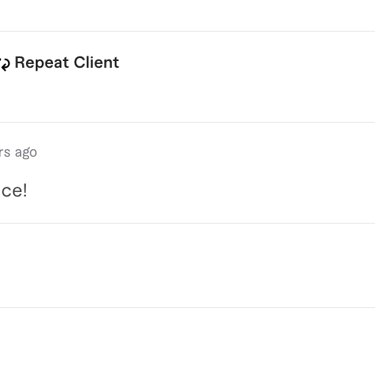375x375 pixels.
Task: Click the Repeat Client arrows icon
Action: coord(5,63)
